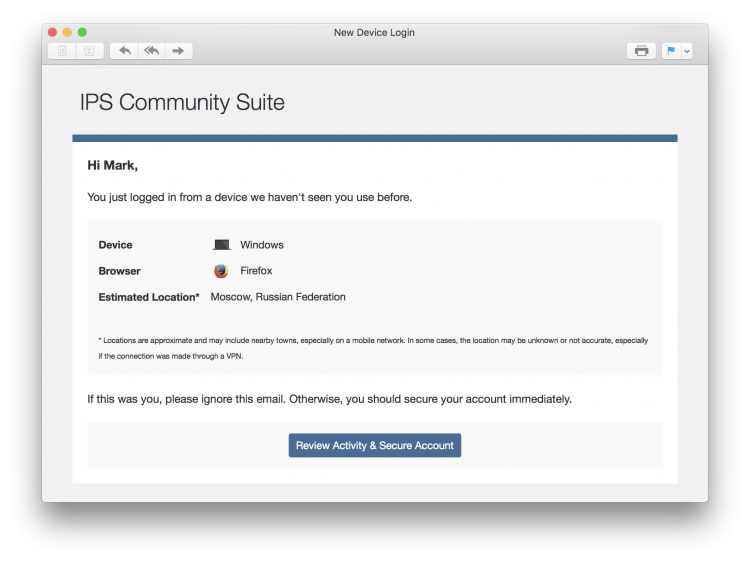750x562 pixels.
Task: Click the 'Firefox' browser value
Action: tap(256, 271)
